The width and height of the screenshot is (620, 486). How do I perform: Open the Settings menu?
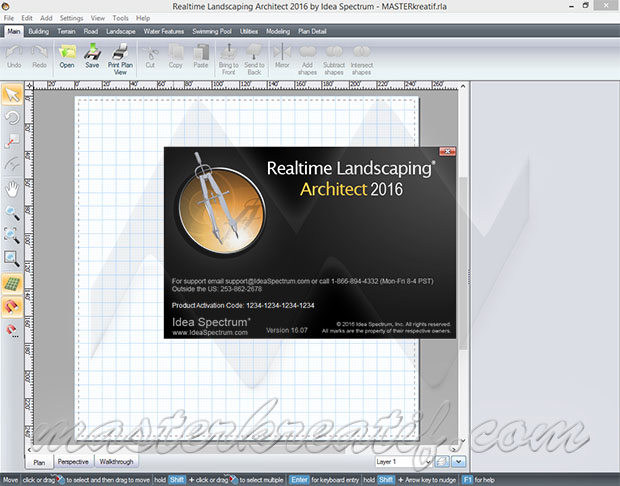point(71,18)
